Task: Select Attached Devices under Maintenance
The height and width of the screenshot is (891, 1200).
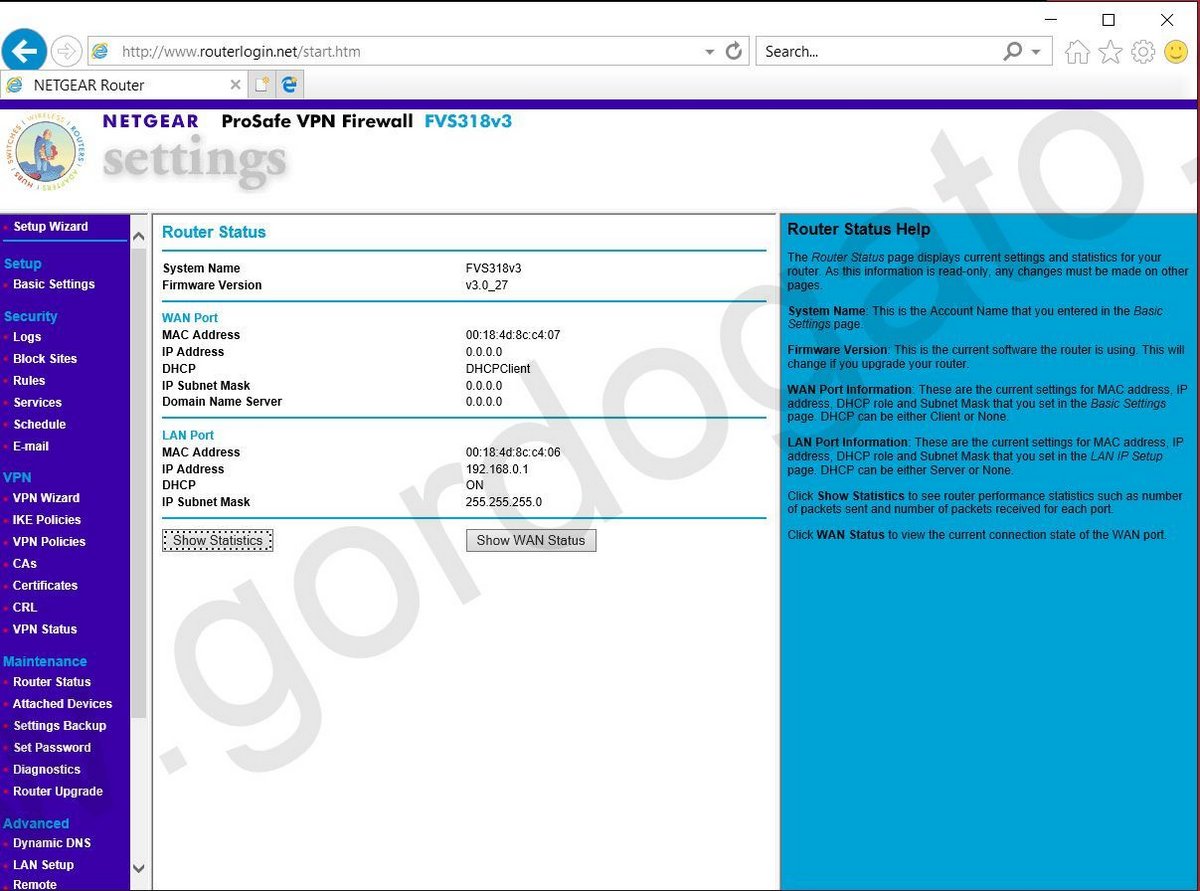Action: pyautogui.click(x=62, y=703)
